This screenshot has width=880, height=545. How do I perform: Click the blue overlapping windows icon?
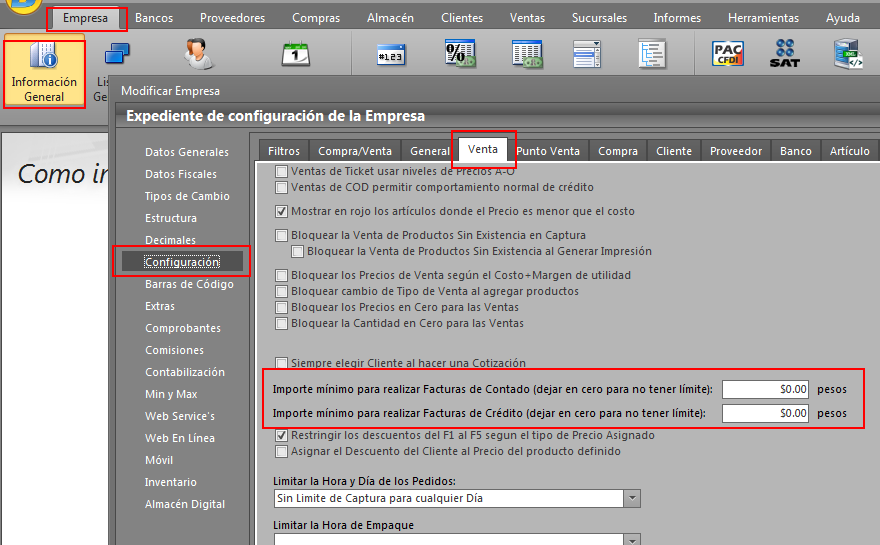coord(117,54)
